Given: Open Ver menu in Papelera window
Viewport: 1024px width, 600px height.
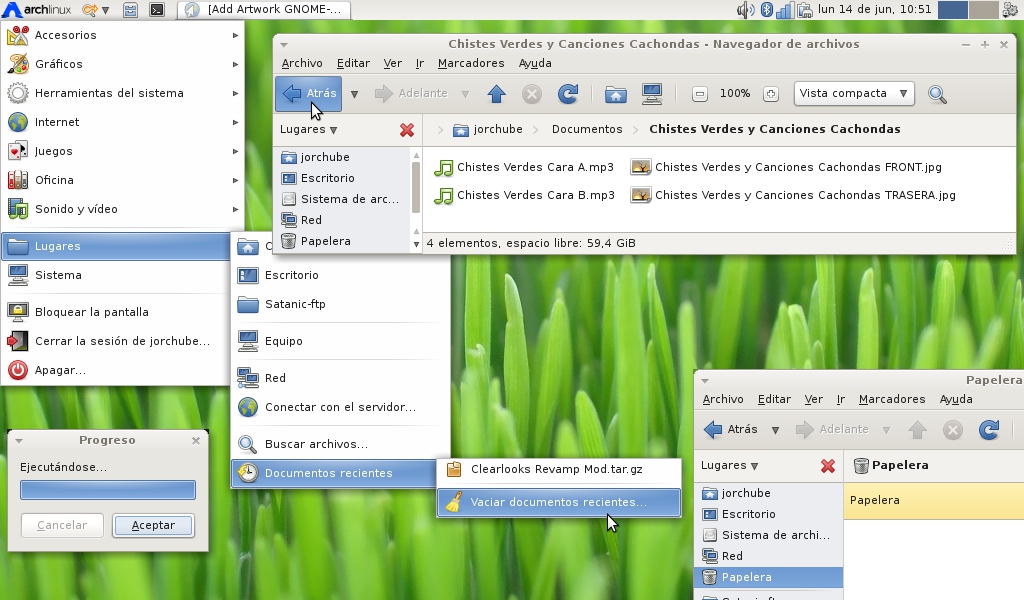Looking at the screenshot, I should point(813,400).
